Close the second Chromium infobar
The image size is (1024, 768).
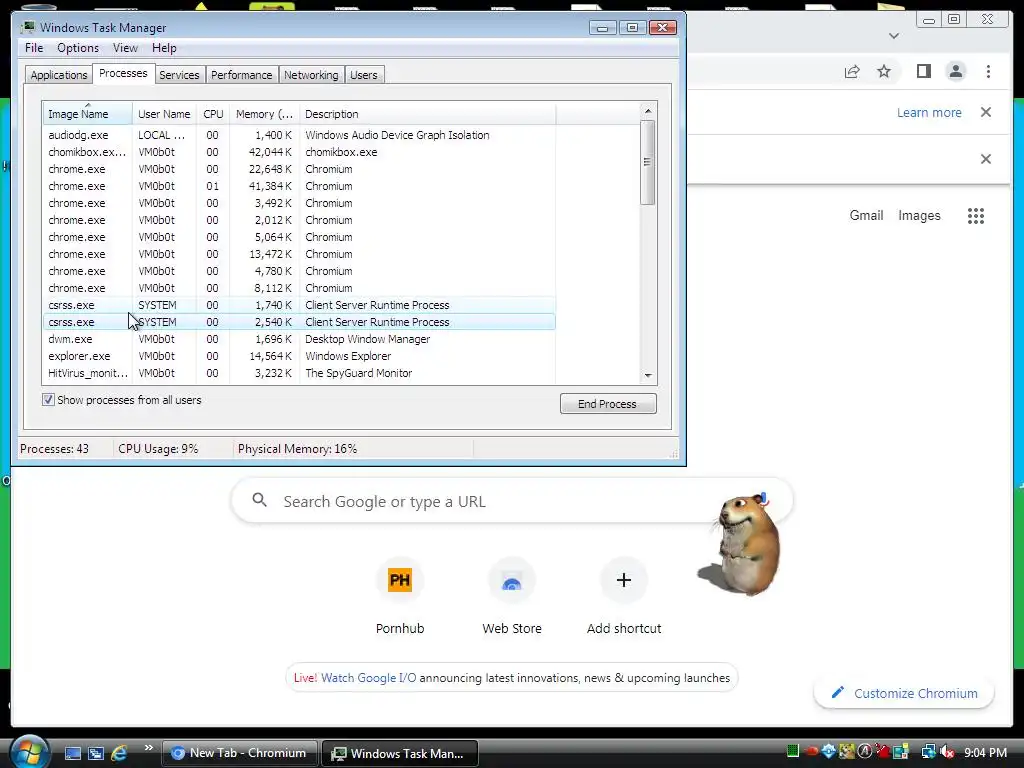(x=986, y=159)
